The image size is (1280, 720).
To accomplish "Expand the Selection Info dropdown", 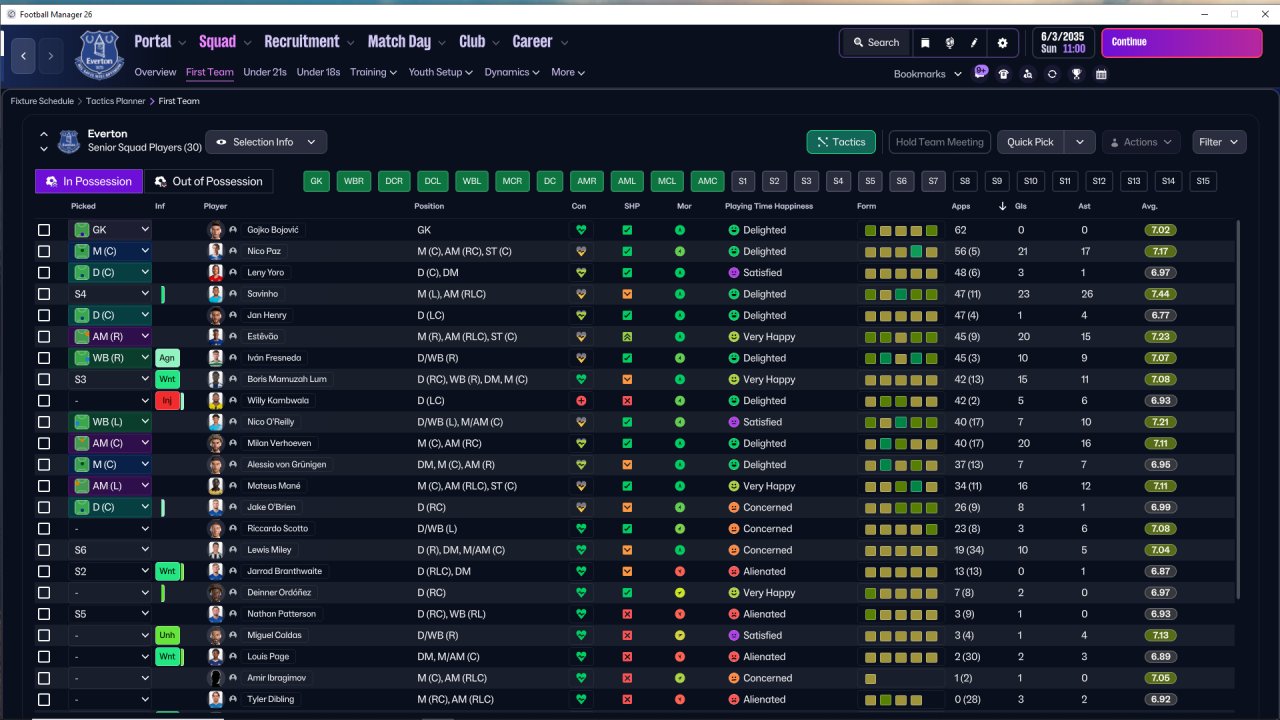I will 266,142.
